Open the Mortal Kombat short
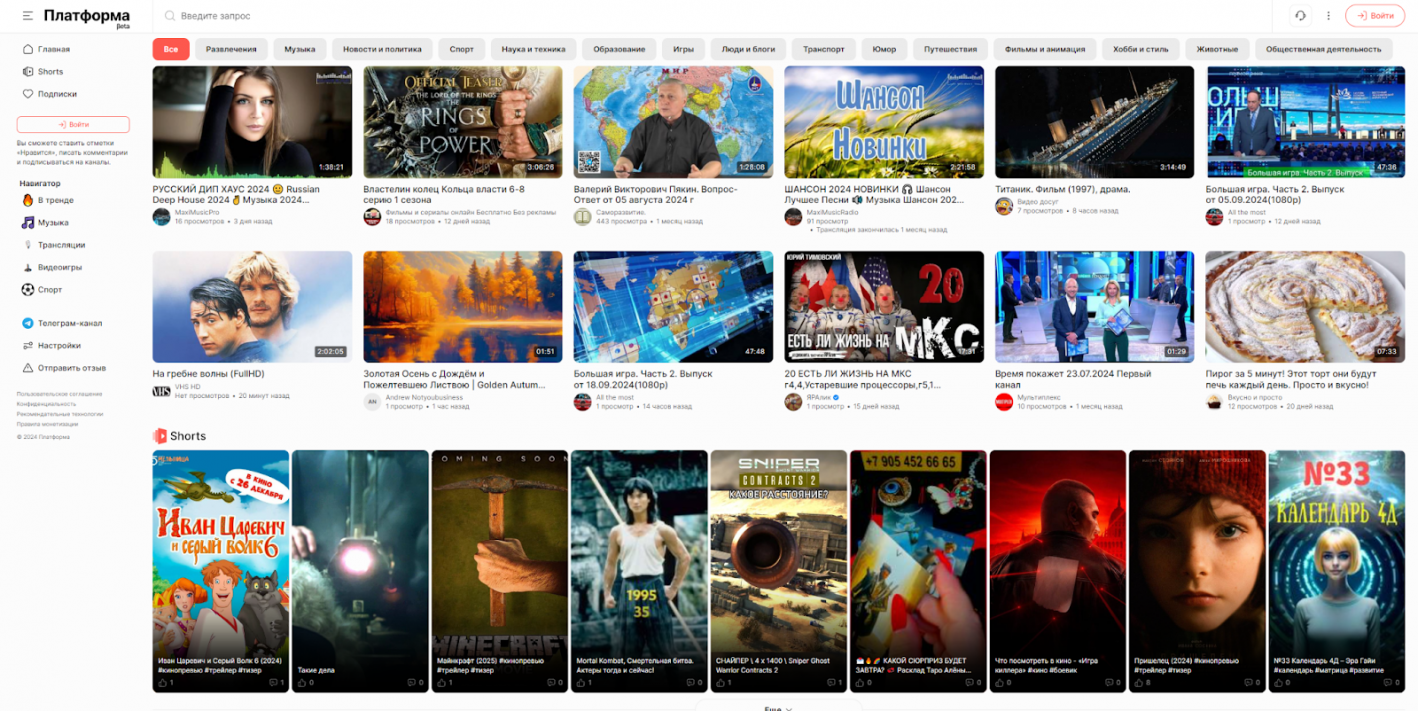Image resolution: width=1418 pixels, height=711 pixels. [639, 571]
